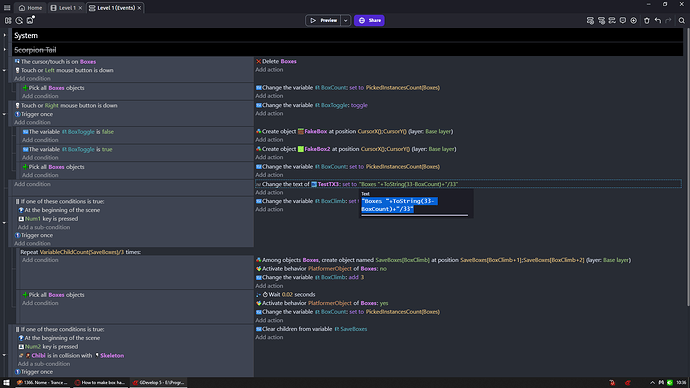Open the main hamburger menu

click(x=7, y=8)
